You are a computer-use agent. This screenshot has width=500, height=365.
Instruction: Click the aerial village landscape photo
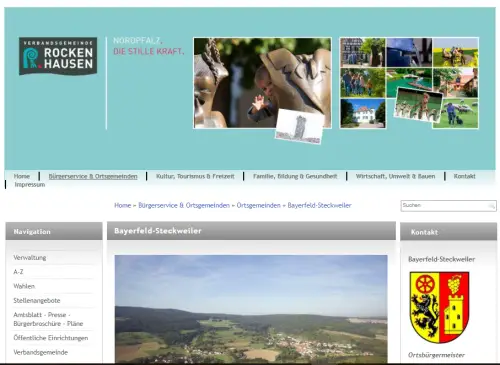tap(251, 309)
